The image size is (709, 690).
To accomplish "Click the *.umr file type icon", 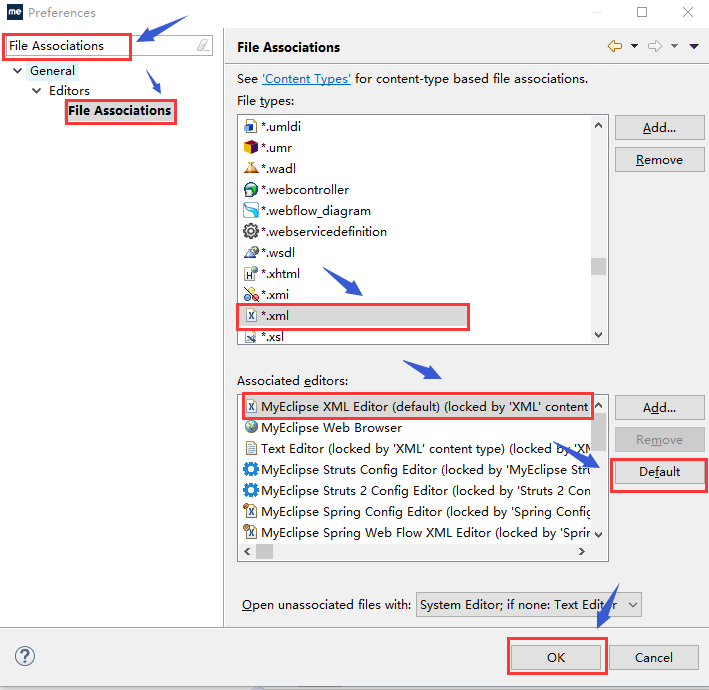I will coord(251,147).
